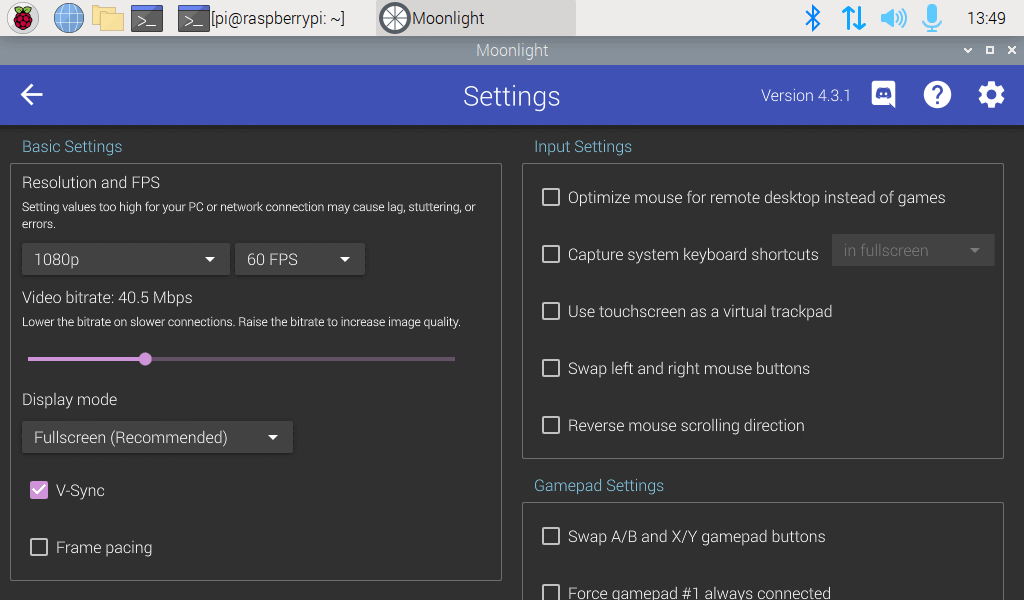Check Reverse mouse scrolling direction
This screenshot has width=1024, height=600.
pos(550,425)
